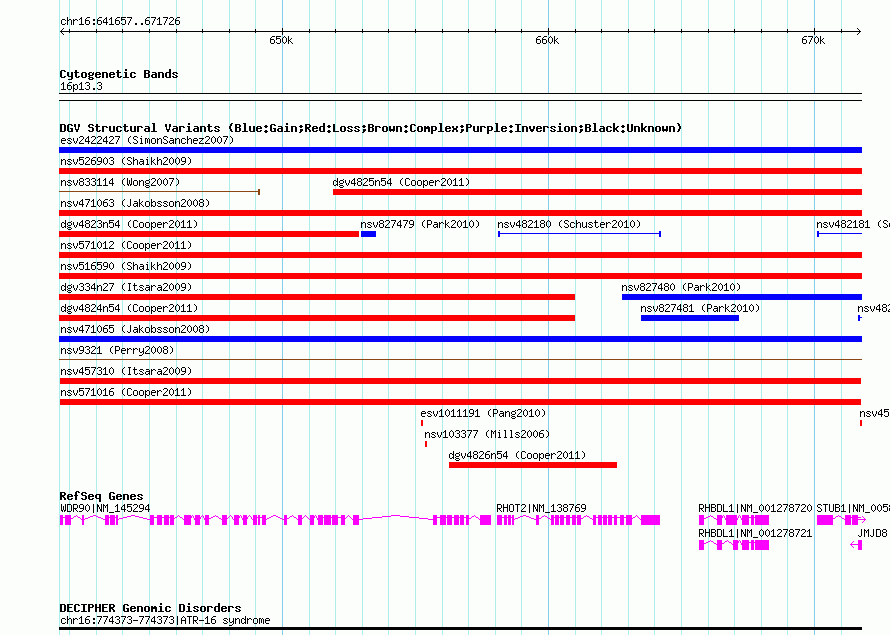Viewport: 890px width, 635px height.
Task: Select the nsv471063 (Jakobsson2008) variant label
Action: click(135, 203)
